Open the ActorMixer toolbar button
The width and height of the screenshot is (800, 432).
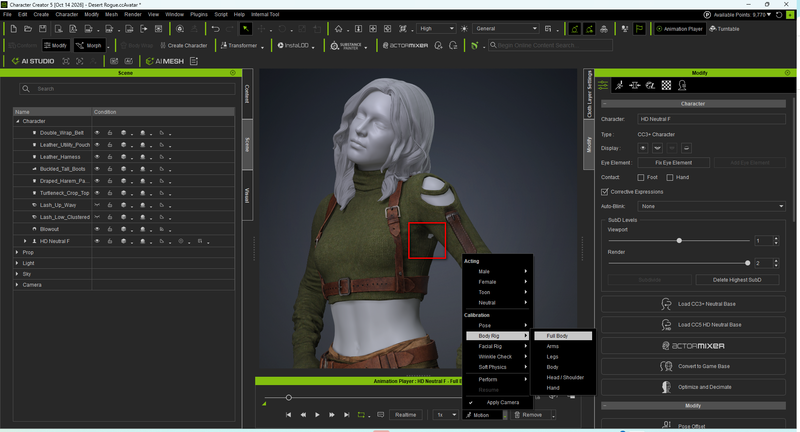[406, 46]
